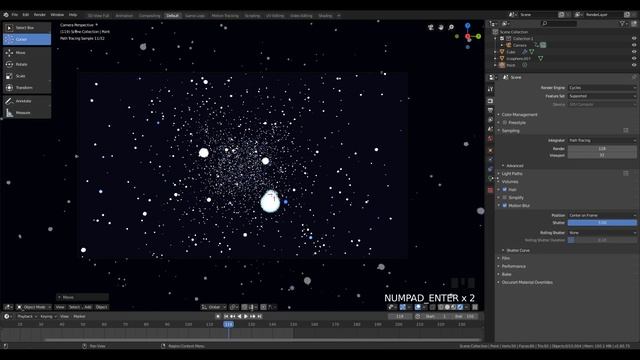Hide the Camera object via eye icon
640x360 pixels.
click(634, 45)
